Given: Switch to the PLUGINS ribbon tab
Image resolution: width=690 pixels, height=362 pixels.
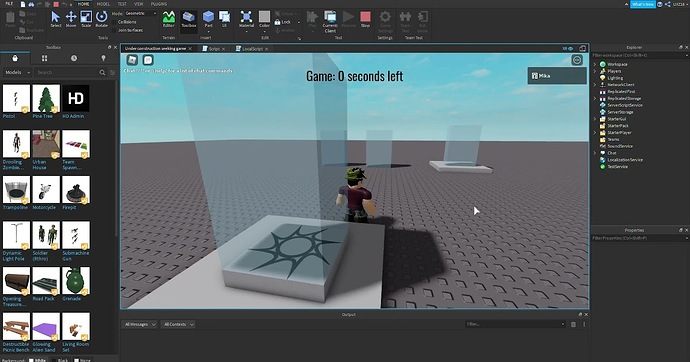Looking at the screenshot, I should pyautogui.click(x=159, y=4).
